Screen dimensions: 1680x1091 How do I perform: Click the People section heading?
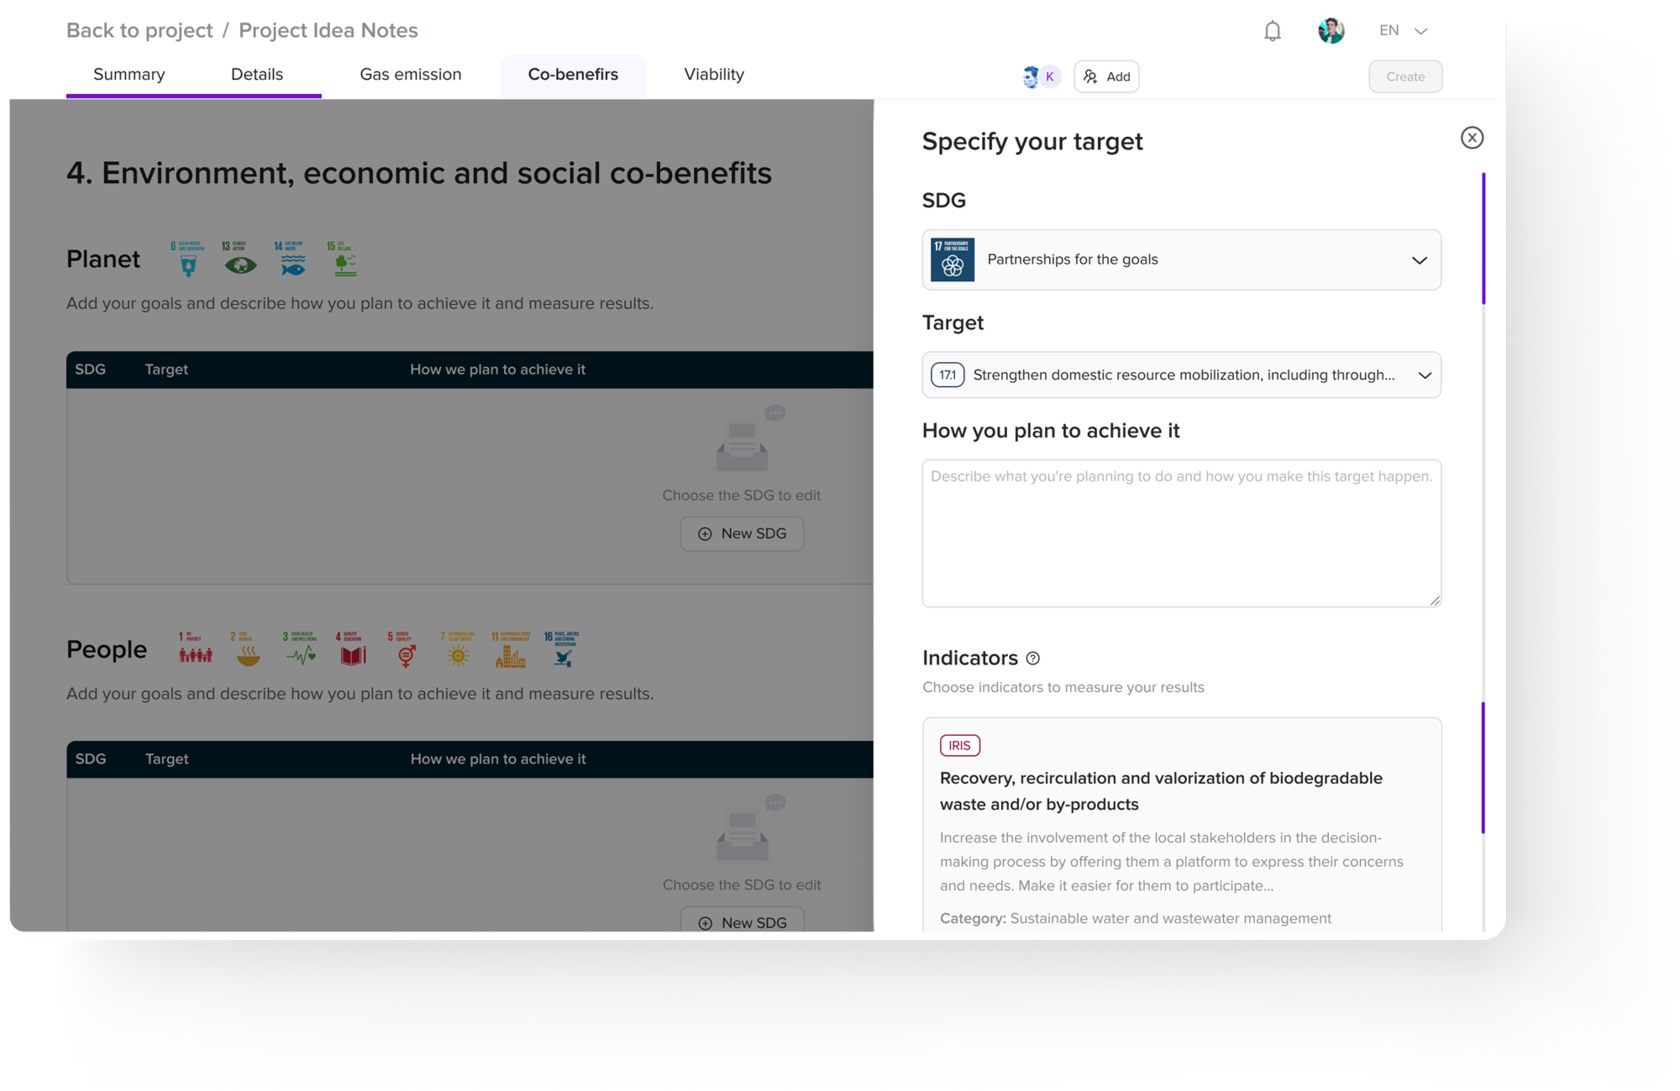[106, 650]
